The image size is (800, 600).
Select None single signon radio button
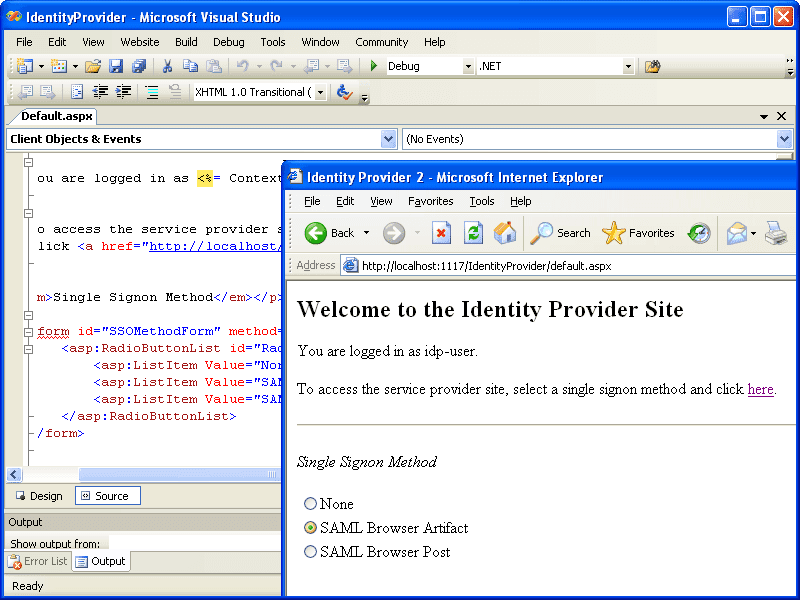click(x=310, y=504)
